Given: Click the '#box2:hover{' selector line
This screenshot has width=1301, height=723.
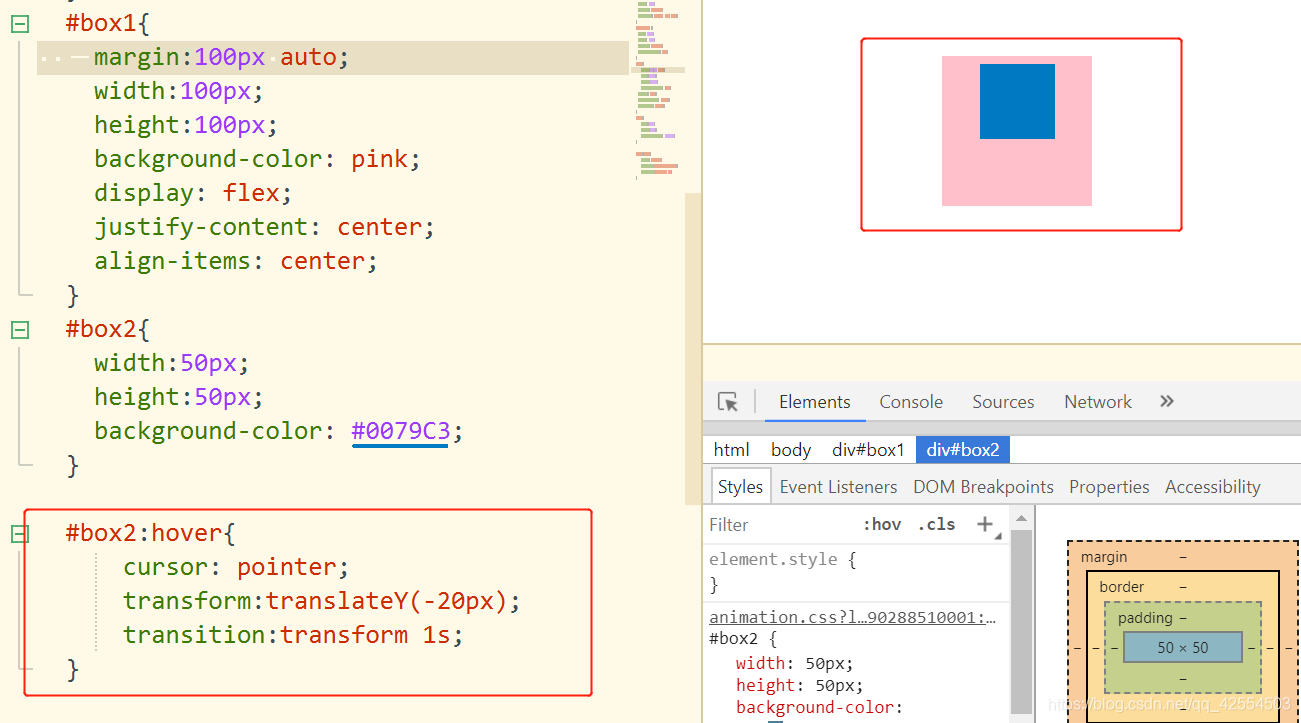Looking at the screenshot, I should pos(151,533).
